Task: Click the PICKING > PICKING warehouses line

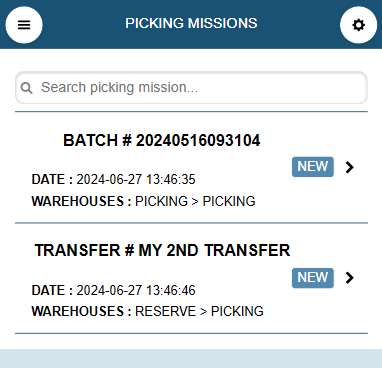Action: click(195, 201)
